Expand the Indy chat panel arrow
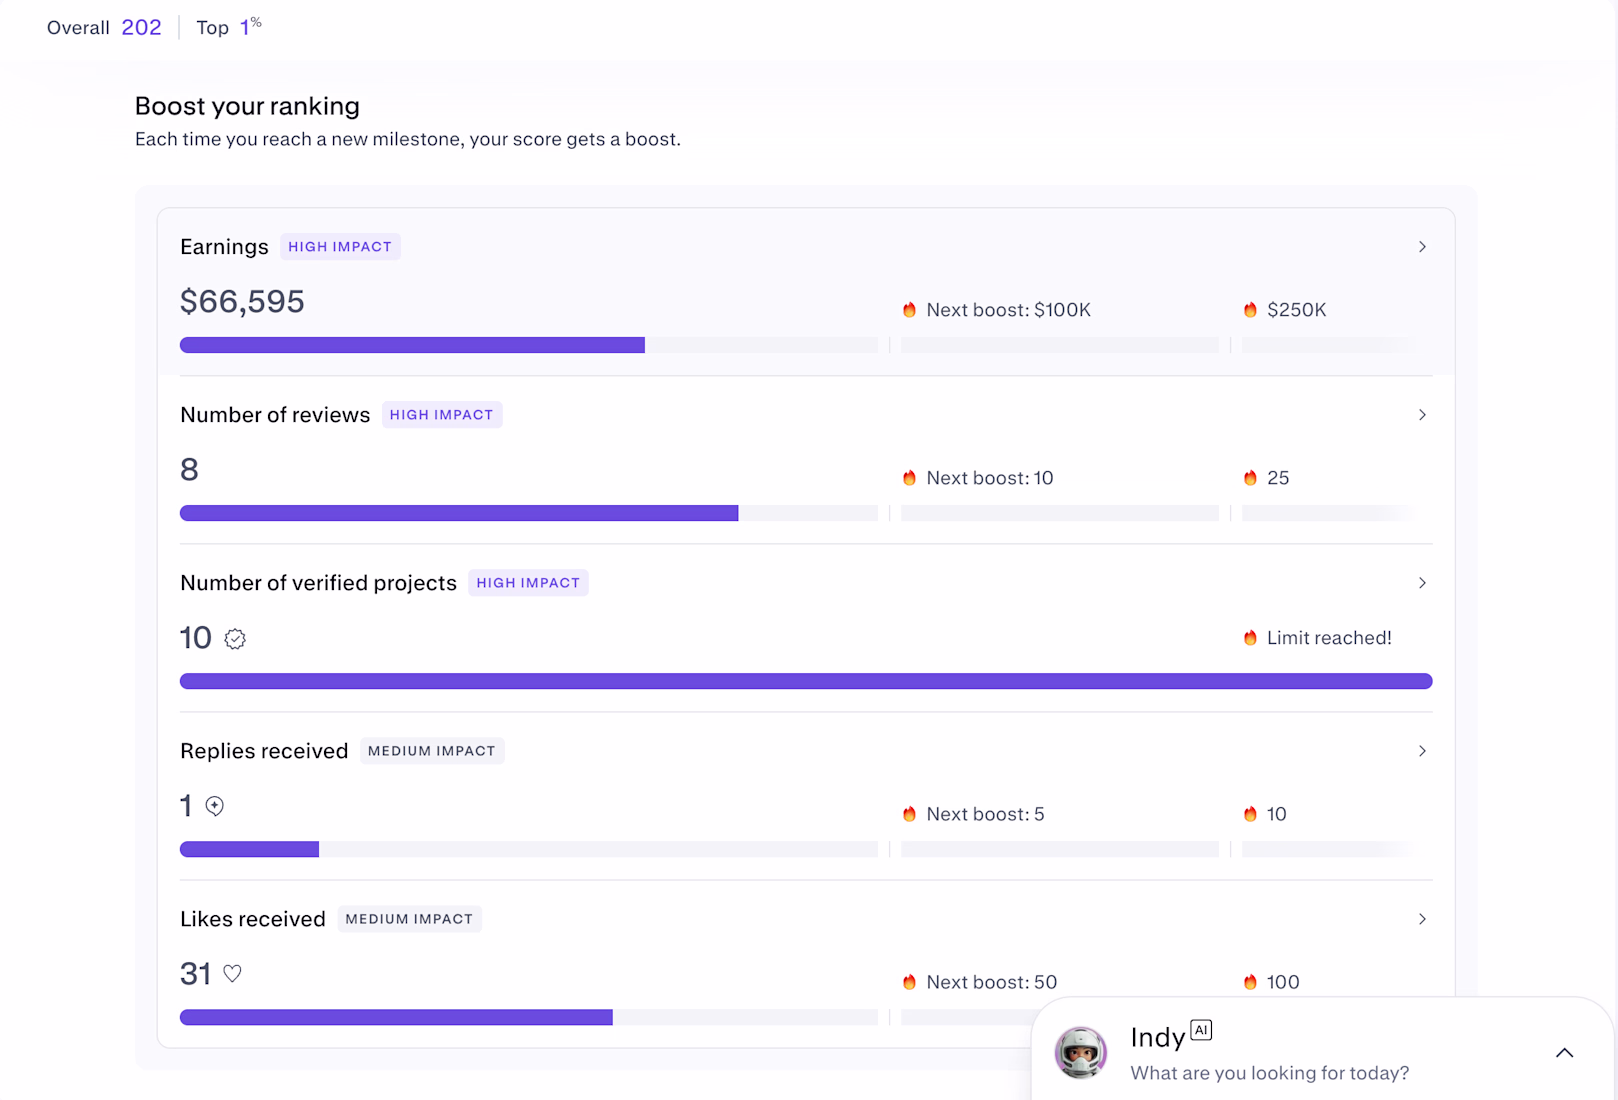The width and height of the screenshot is (1618, 1100). point(1564,1053)
